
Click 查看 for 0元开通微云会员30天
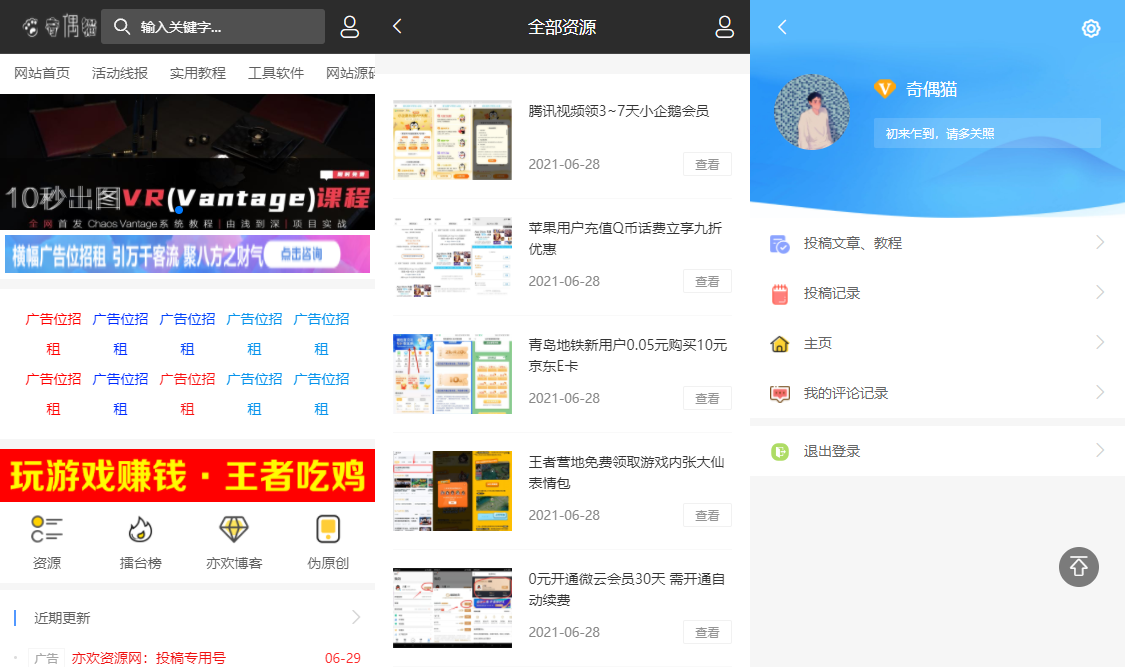click(707, 632)
